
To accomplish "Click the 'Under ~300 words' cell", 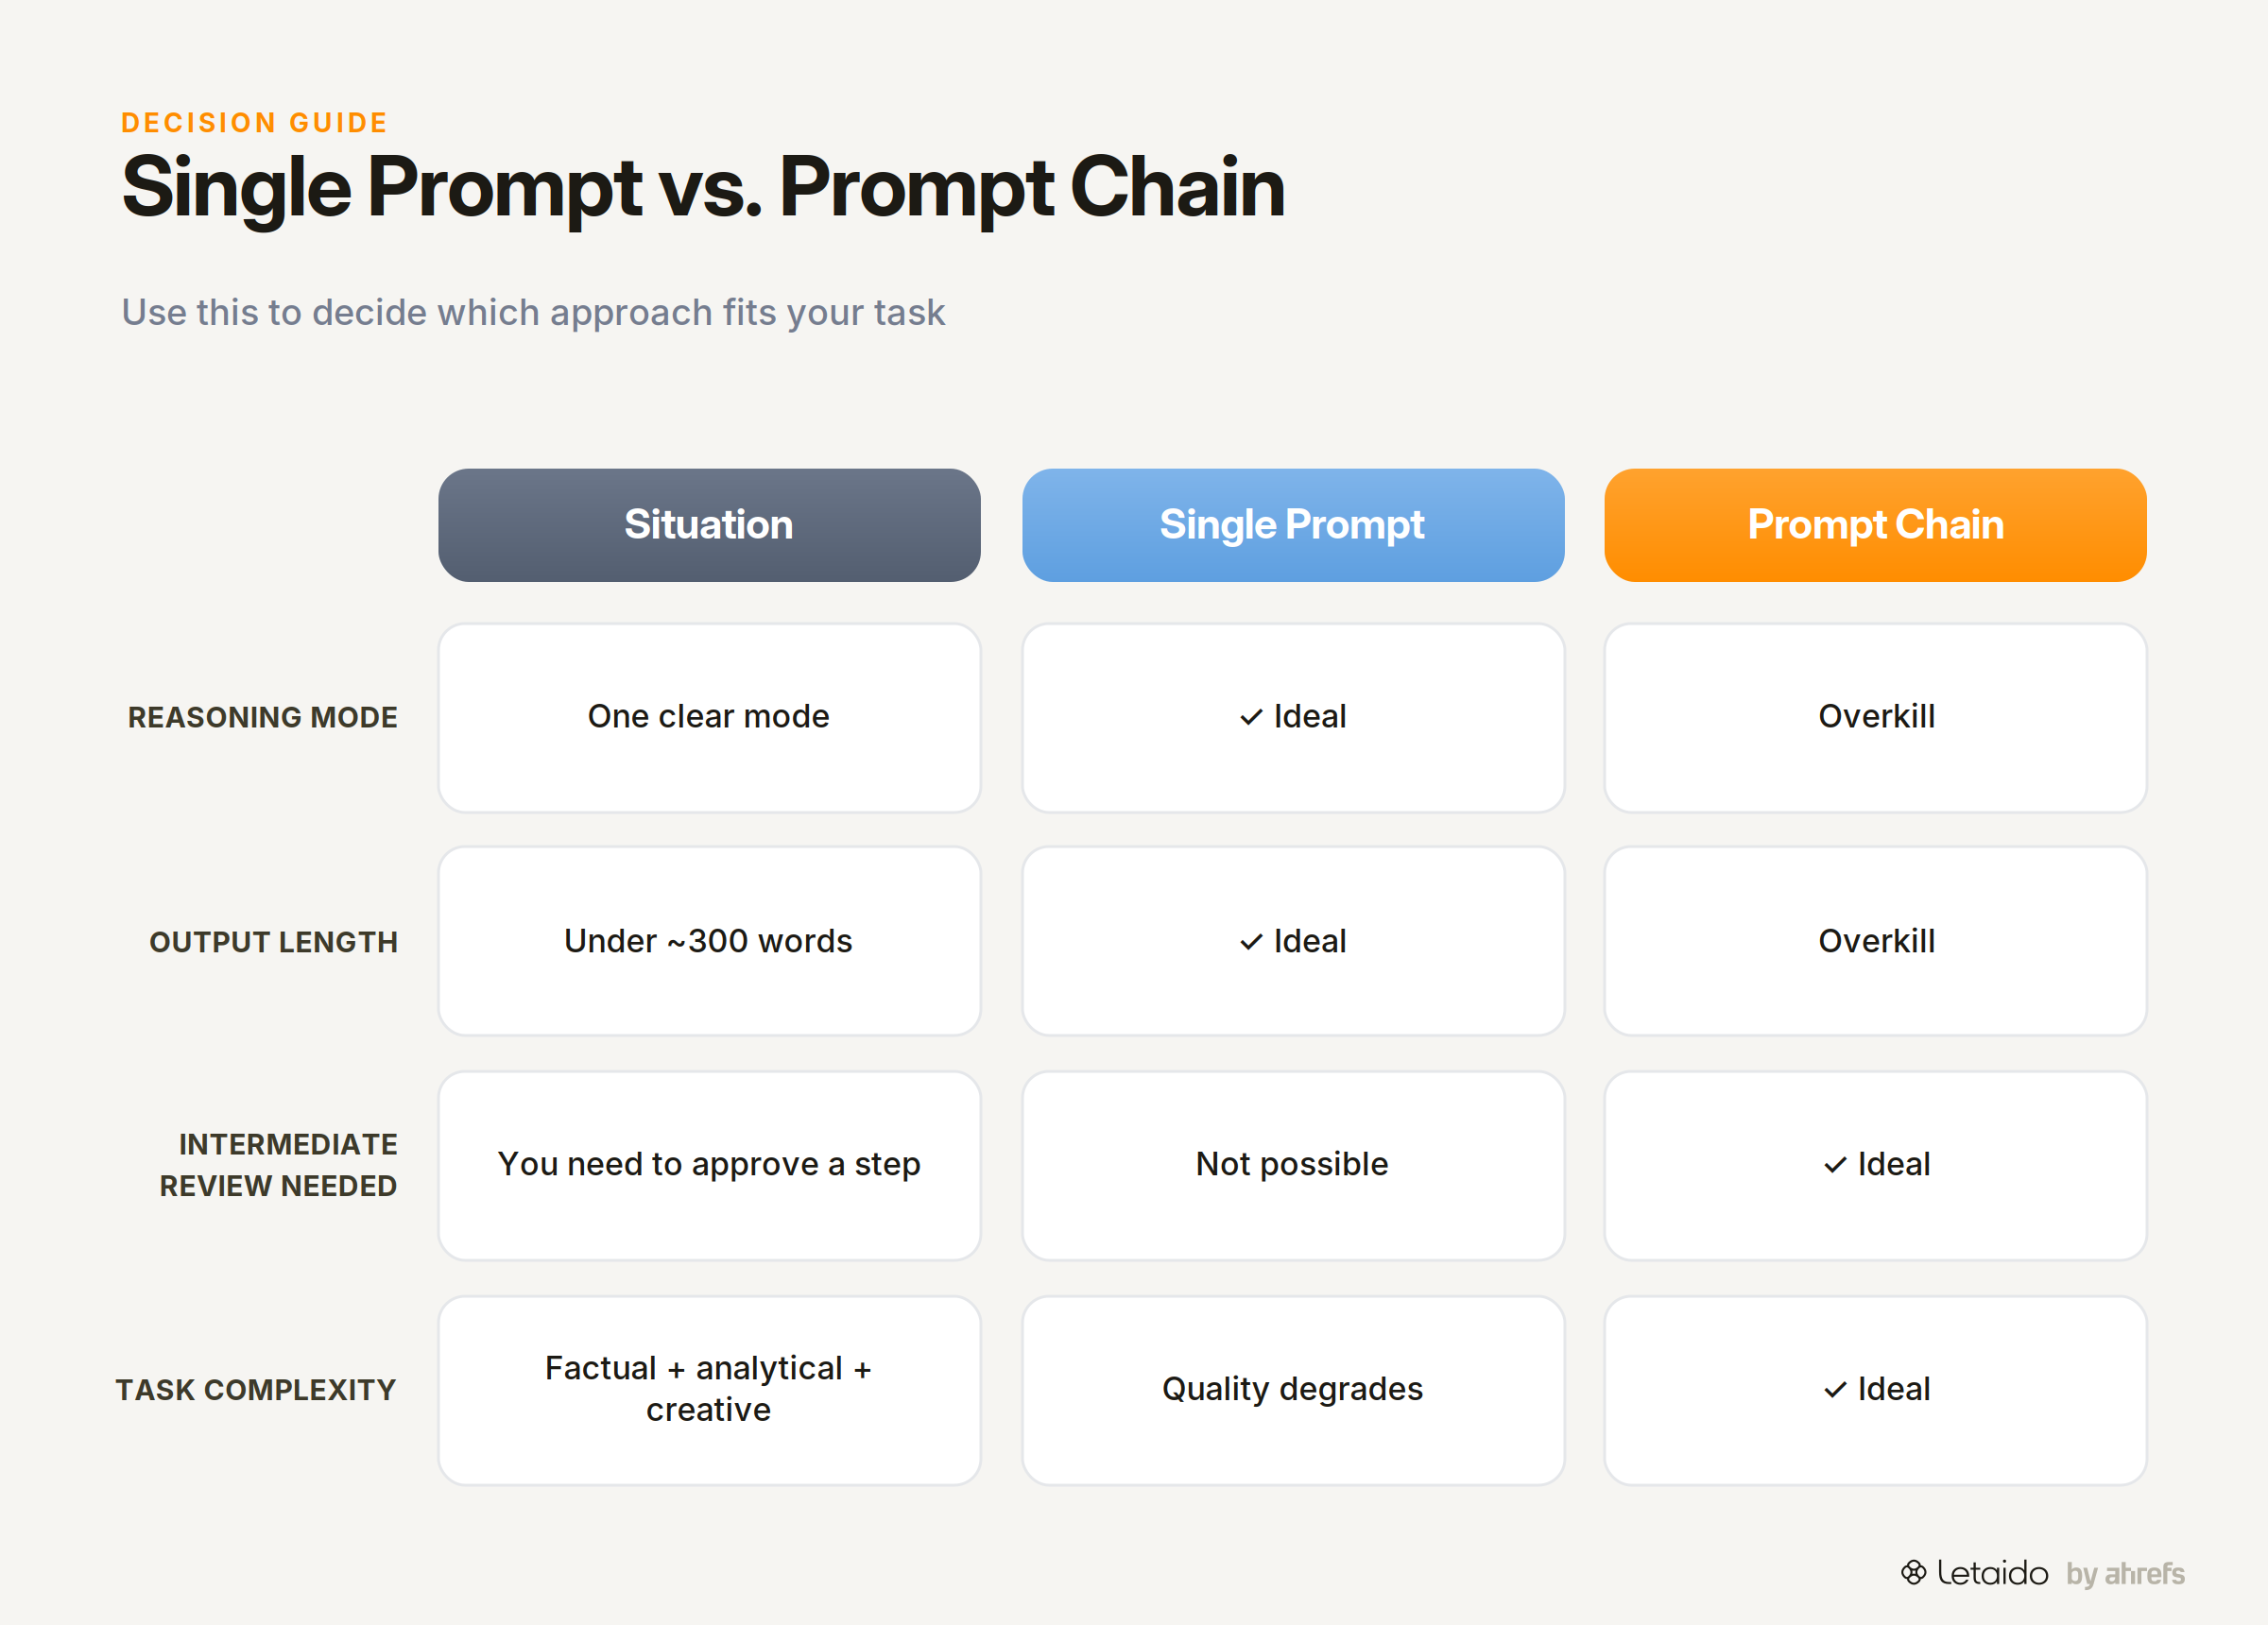I will [x=709, y=942].
